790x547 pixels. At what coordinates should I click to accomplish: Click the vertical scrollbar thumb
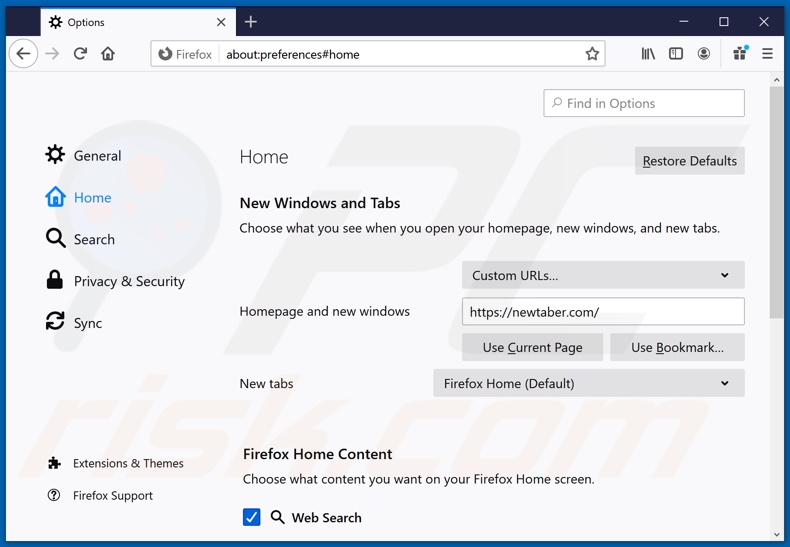tap(776, 201)
